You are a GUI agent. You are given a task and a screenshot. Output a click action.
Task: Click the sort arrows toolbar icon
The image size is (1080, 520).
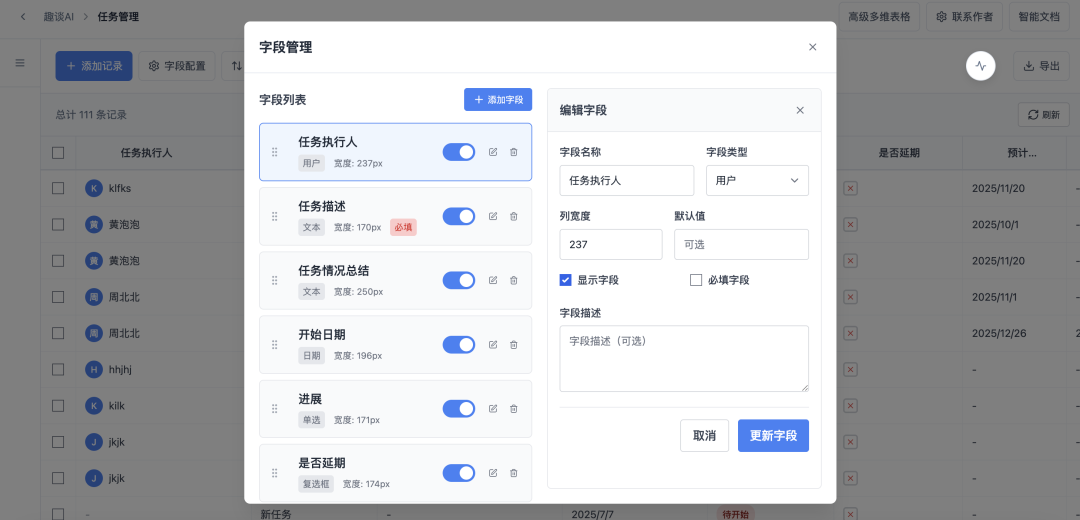pyautogui.click(x=235, y=66)
